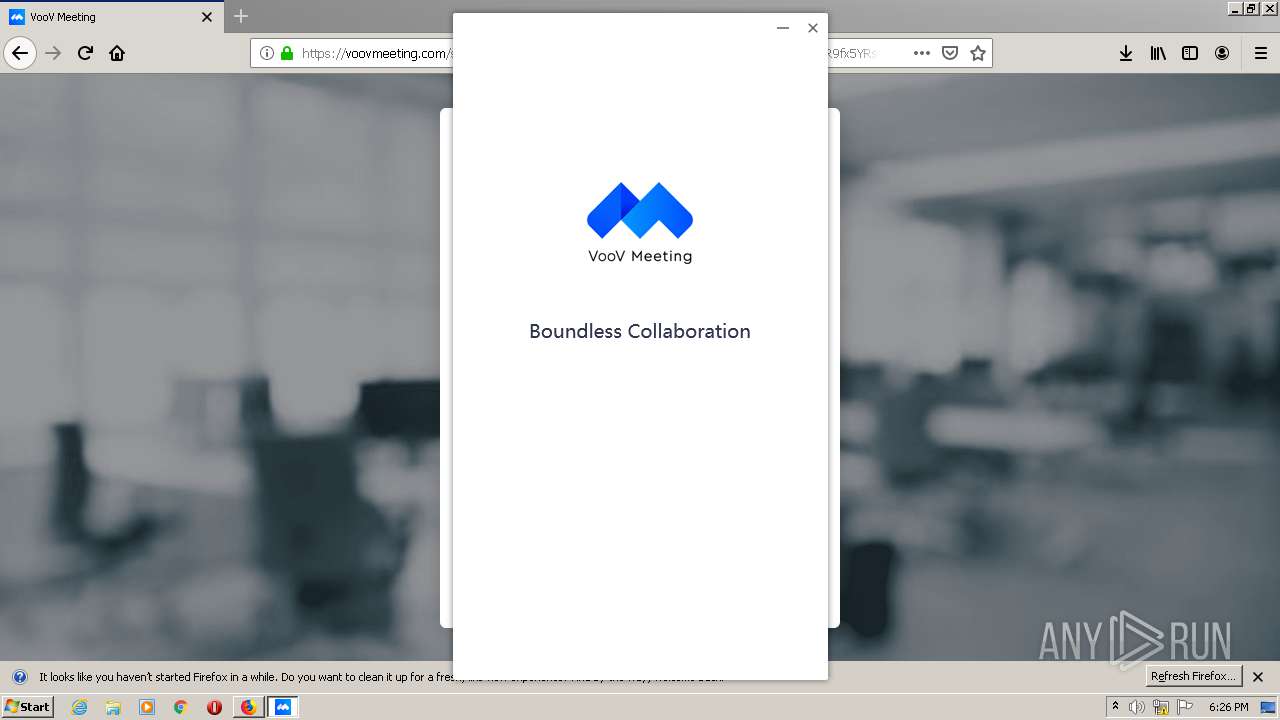Viewport: 1280px width, 720px height.
Task: Restore down the Firefox window
Action: [1251, 8]
